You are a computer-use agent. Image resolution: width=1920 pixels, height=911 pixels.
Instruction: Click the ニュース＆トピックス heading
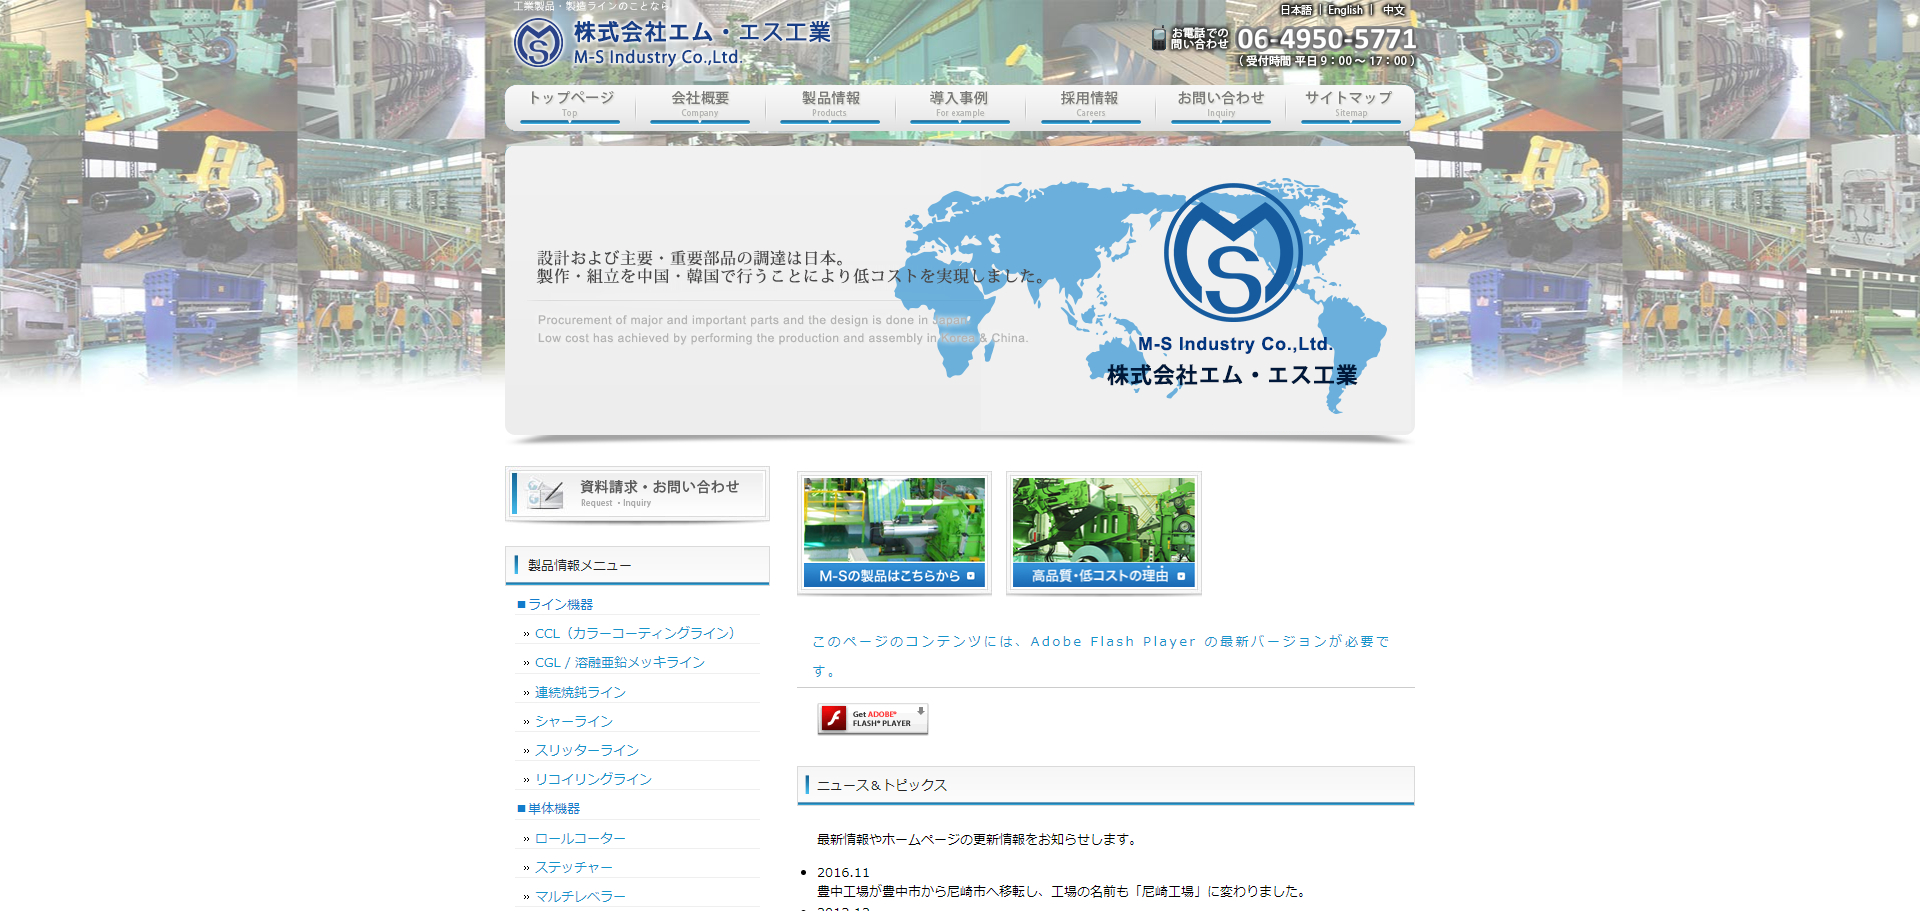1106,785
